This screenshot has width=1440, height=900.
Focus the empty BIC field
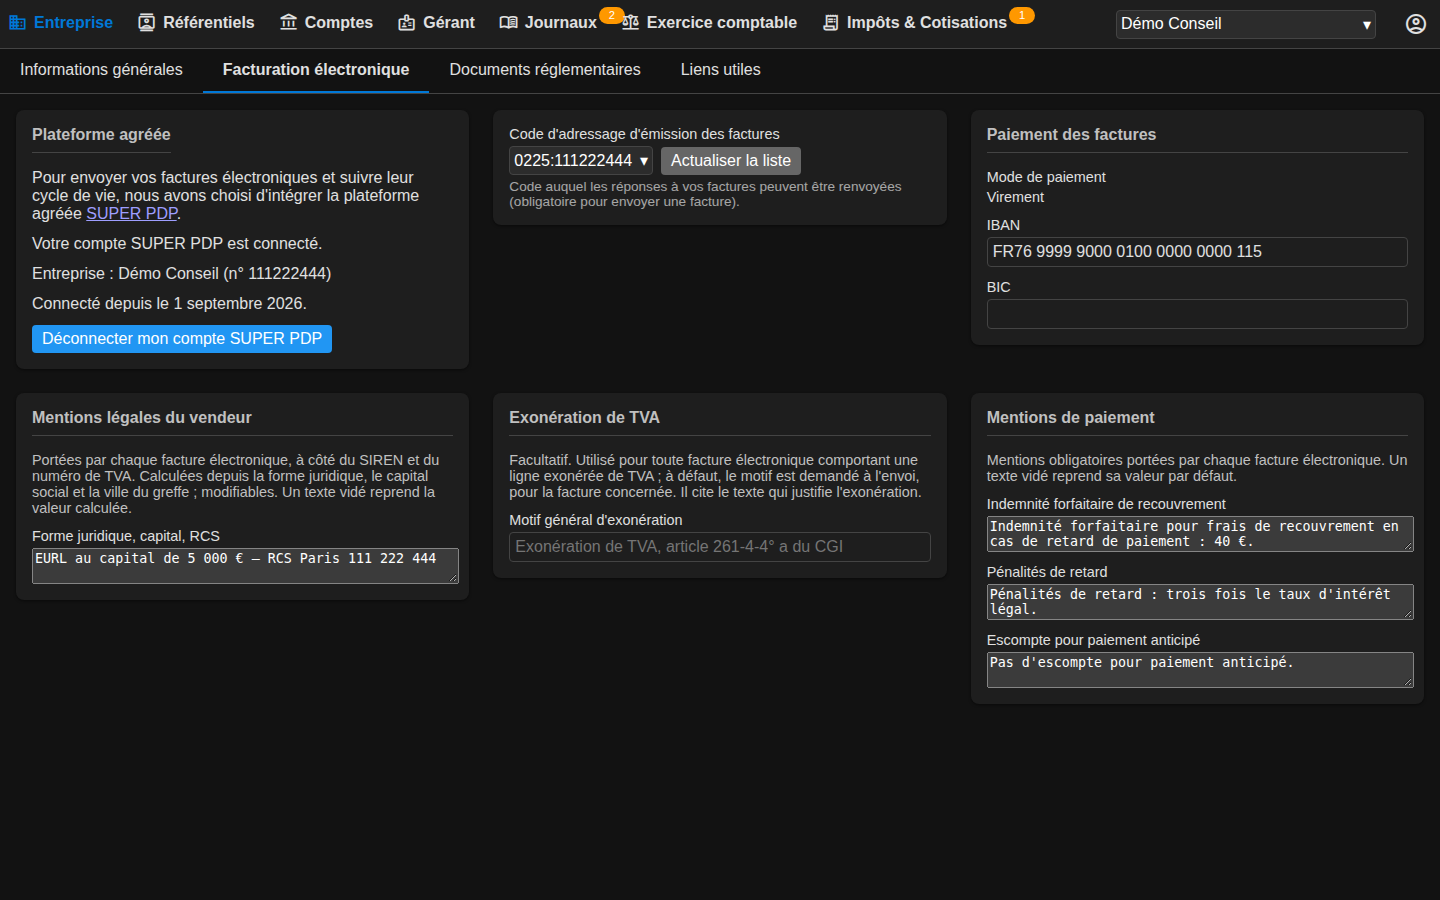(1197, 314)
